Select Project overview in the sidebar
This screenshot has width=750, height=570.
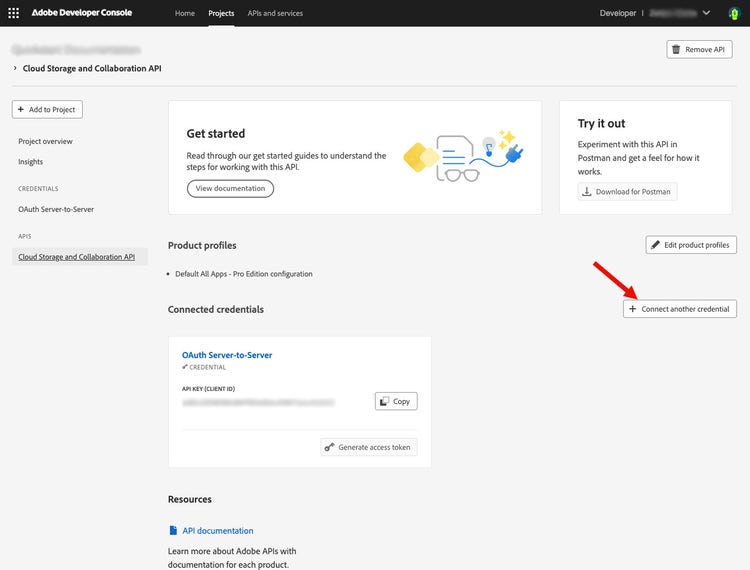point(45,141)
